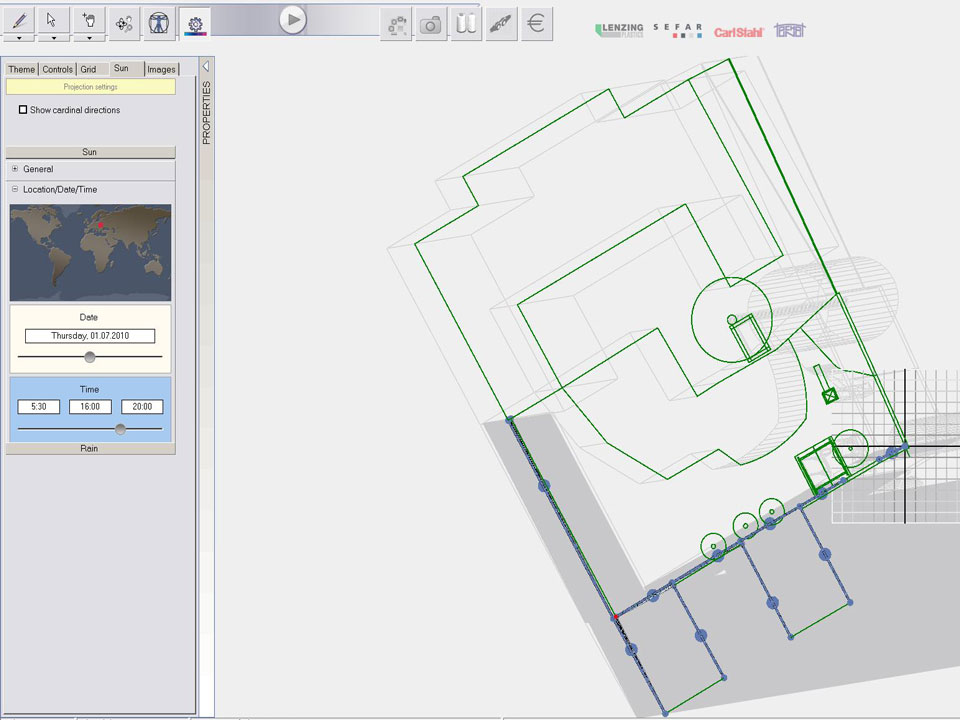The width and height of the screenshot is (960, 720).
Task: Open dropdown arrow below pointer tool
Action: 54,38
